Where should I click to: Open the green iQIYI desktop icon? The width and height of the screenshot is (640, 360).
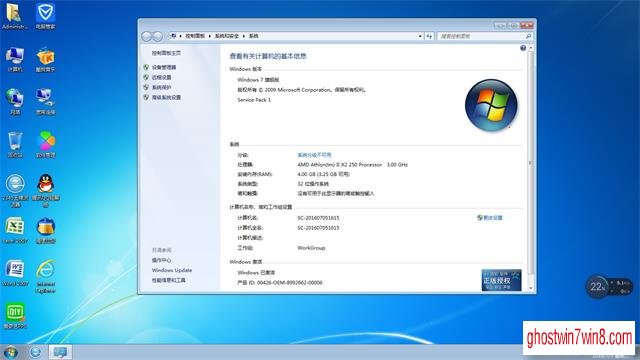point(15,316)
